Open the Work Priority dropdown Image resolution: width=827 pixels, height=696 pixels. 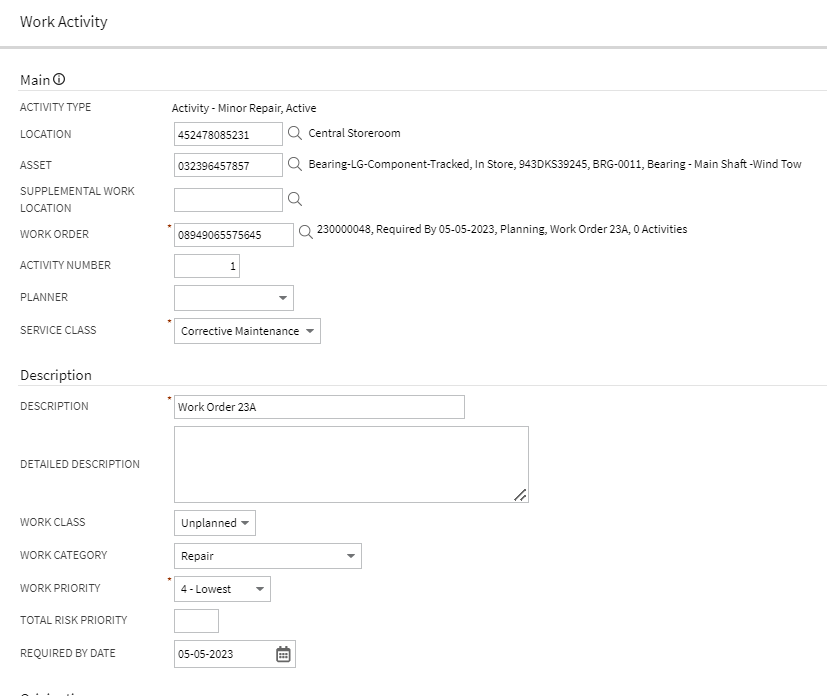[x=222, y=589]
